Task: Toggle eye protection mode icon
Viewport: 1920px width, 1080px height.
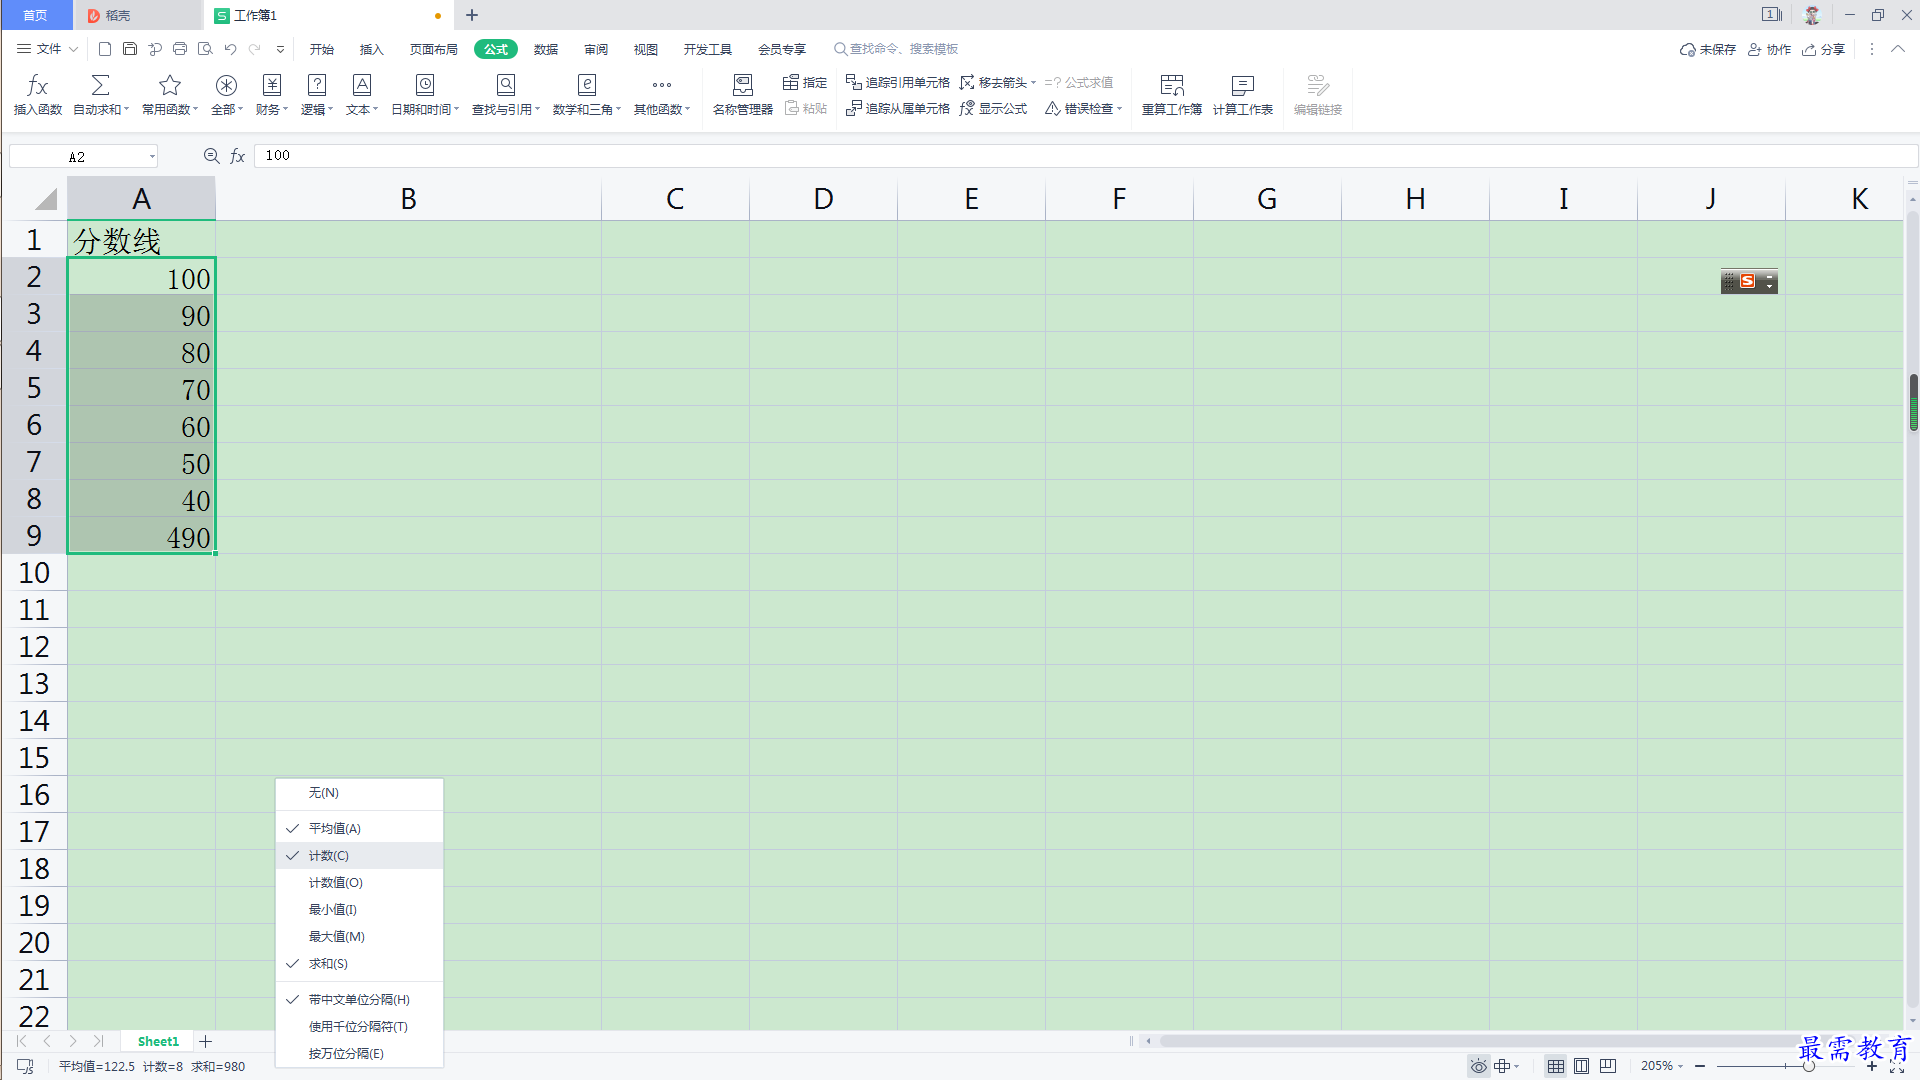Action: coord(1478,1066)
